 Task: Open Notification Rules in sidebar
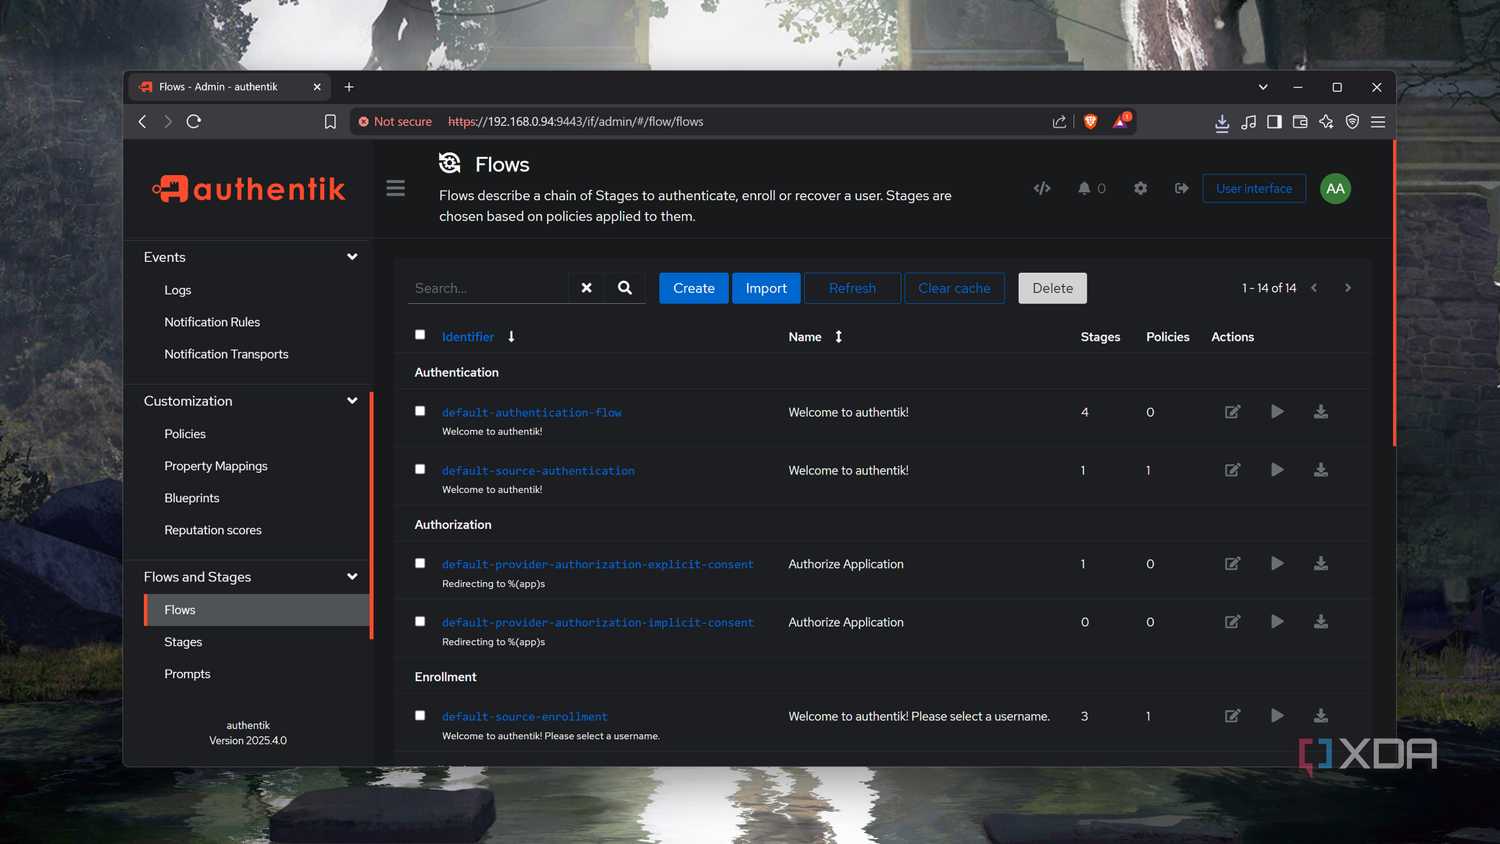coord(212,322)
